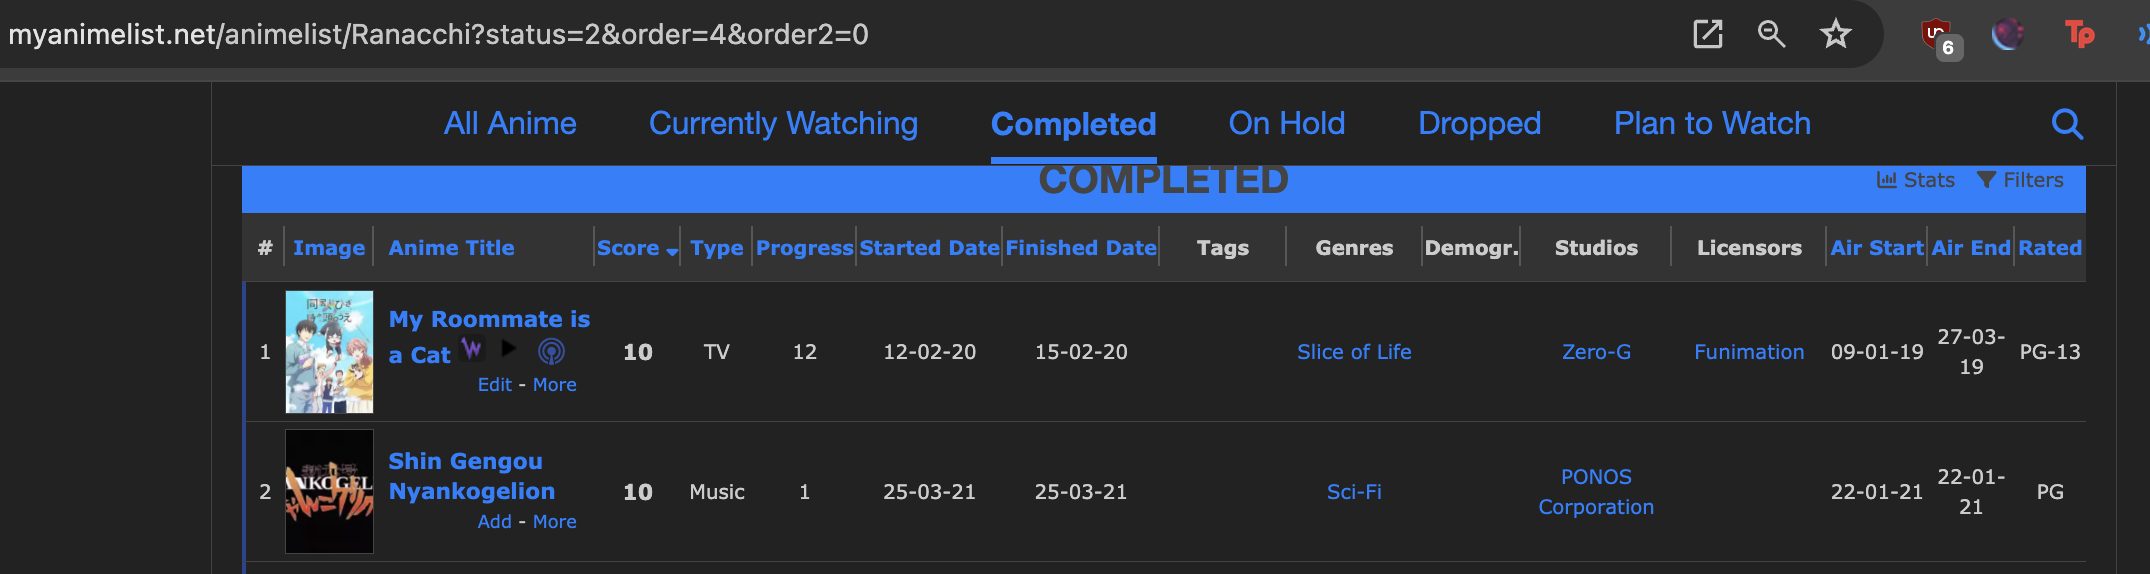Toggle the Score column sort arrow

coord(672,251)
